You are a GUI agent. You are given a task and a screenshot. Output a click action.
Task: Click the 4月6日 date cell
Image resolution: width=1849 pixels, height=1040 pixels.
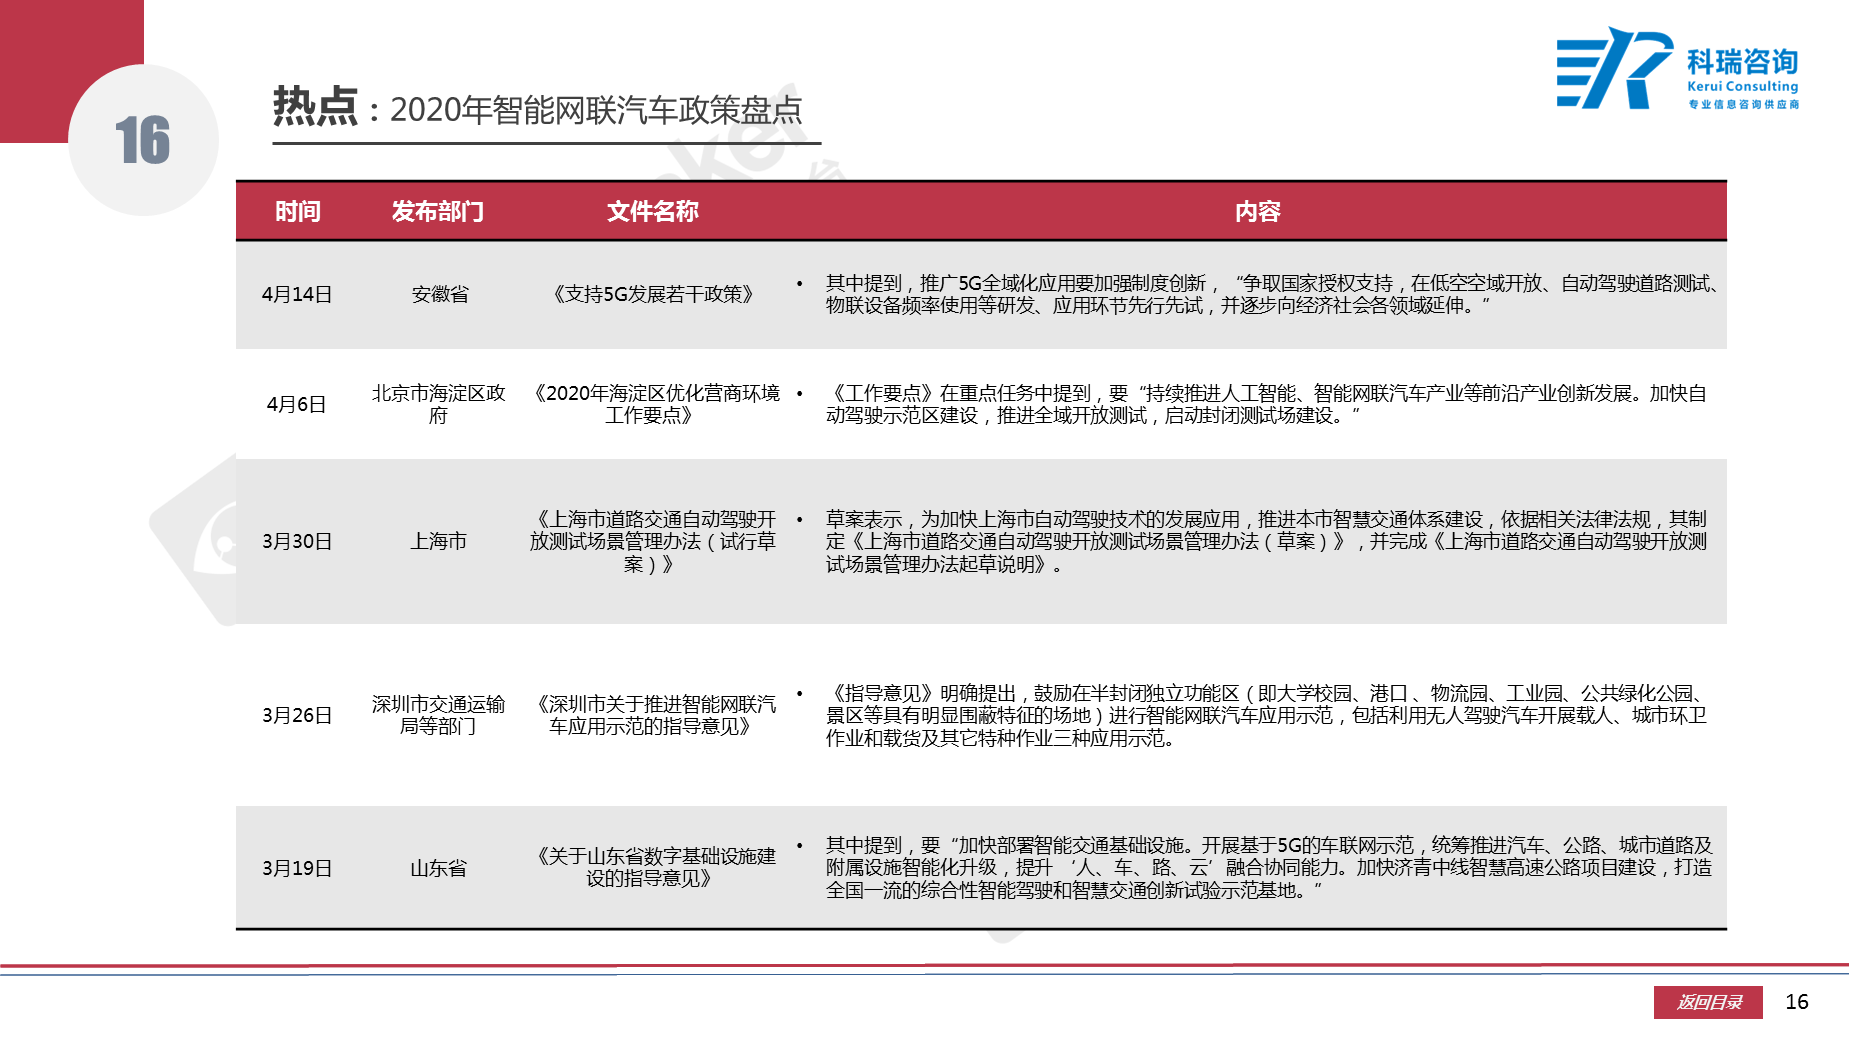pyautogui.click(x=297, y=404)
